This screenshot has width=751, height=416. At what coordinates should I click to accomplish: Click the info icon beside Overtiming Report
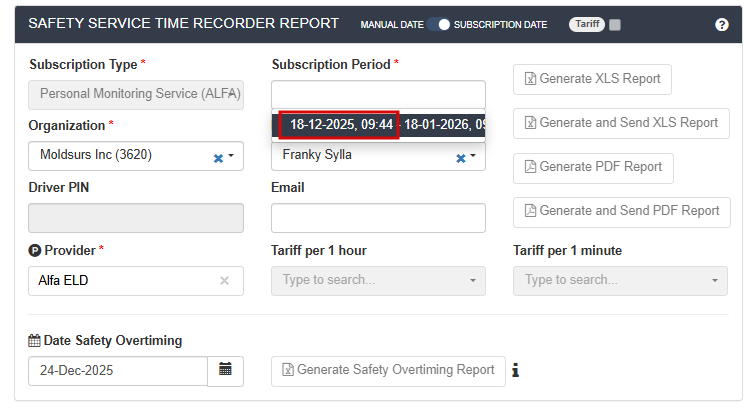[516, 371]
